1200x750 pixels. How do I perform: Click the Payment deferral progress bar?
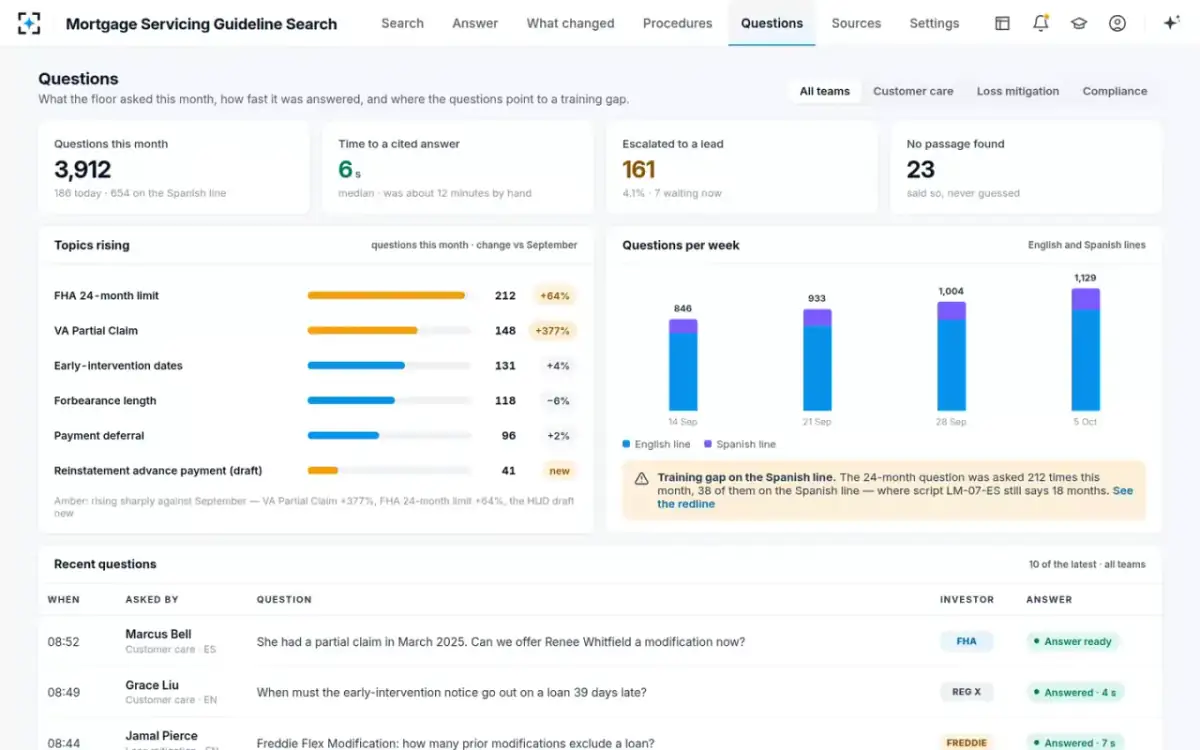[x=389, y=436]
